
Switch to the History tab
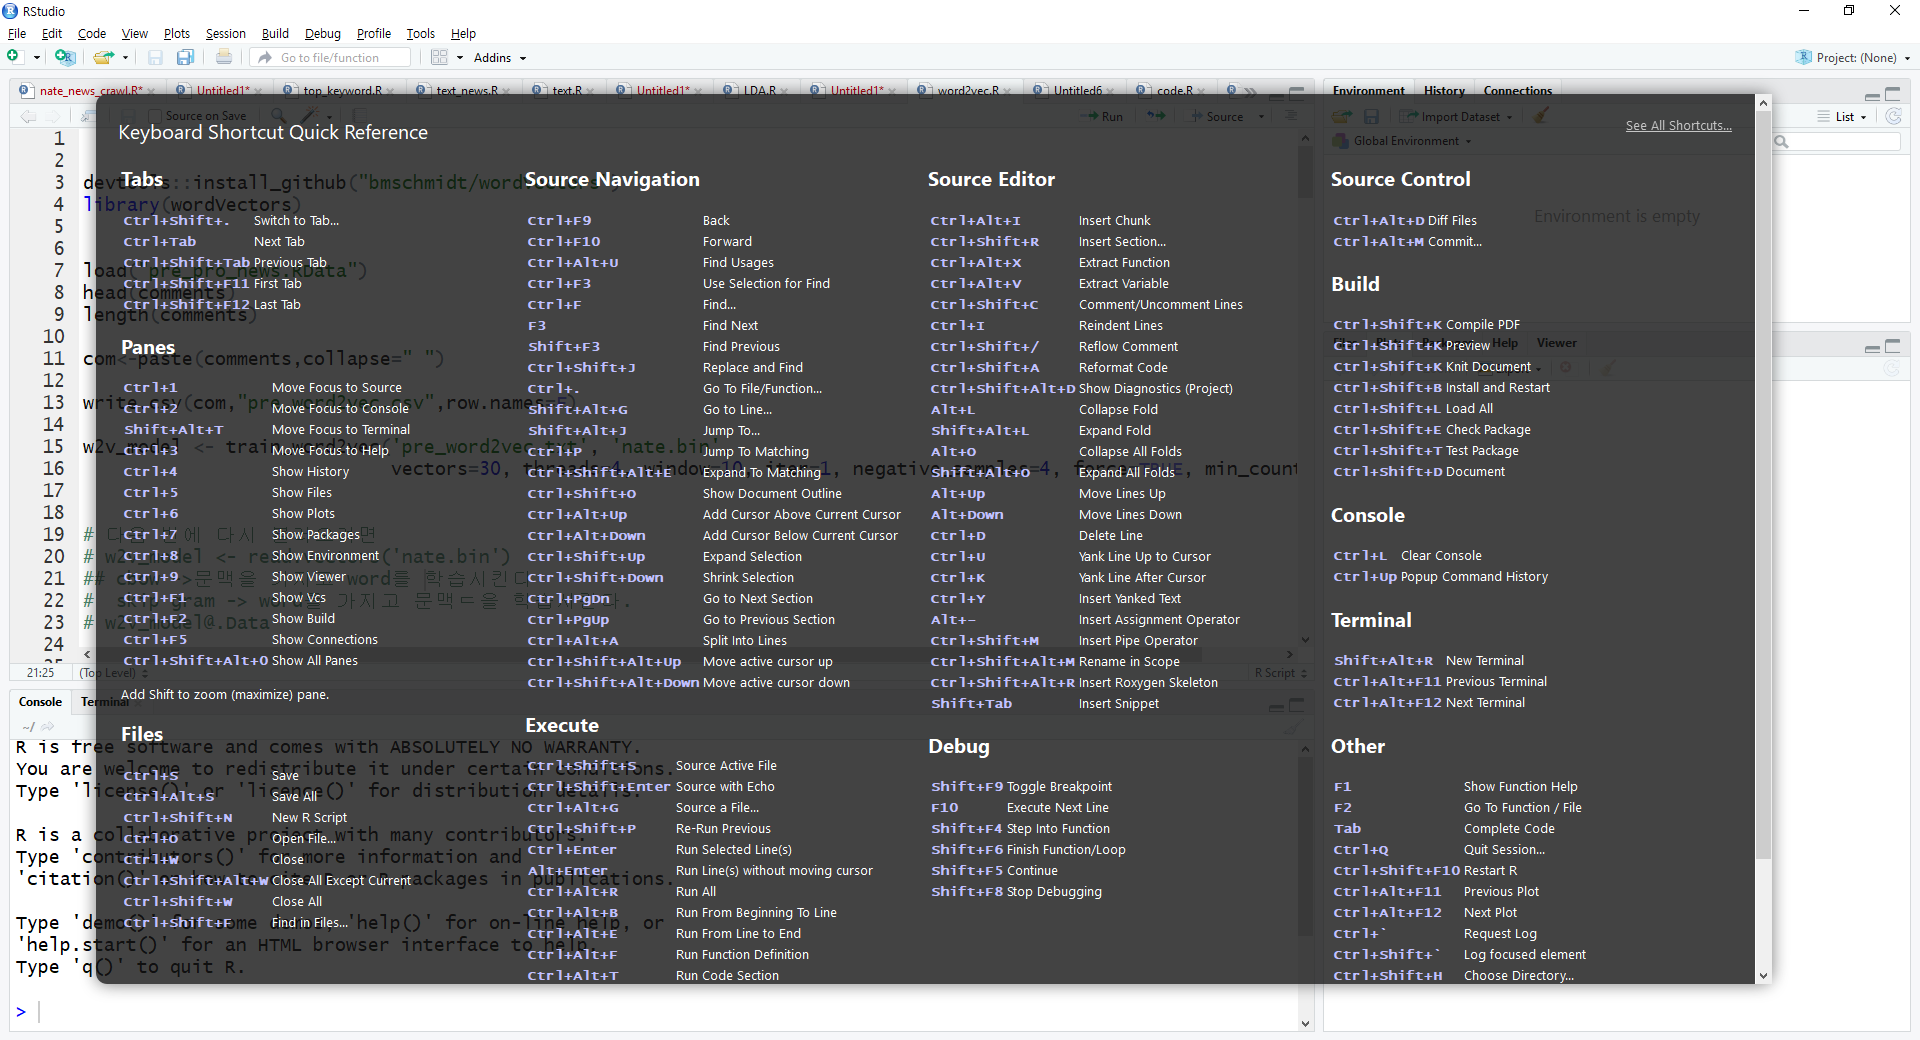1444,91
